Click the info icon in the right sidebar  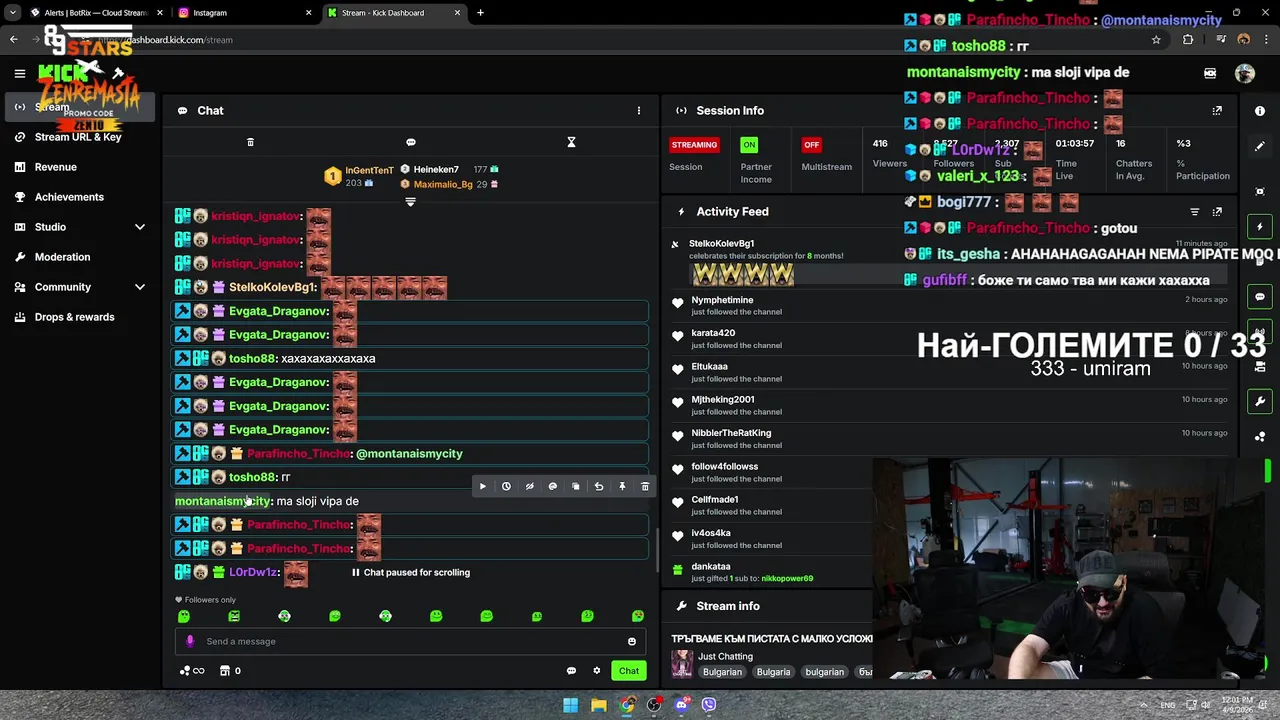point(1260,111)
